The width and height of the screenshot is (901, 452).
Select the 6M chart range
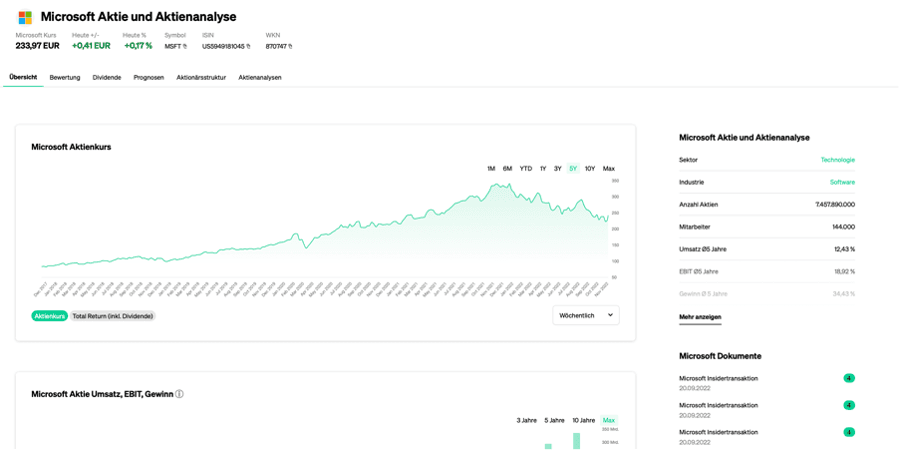(x=507, y=168)
